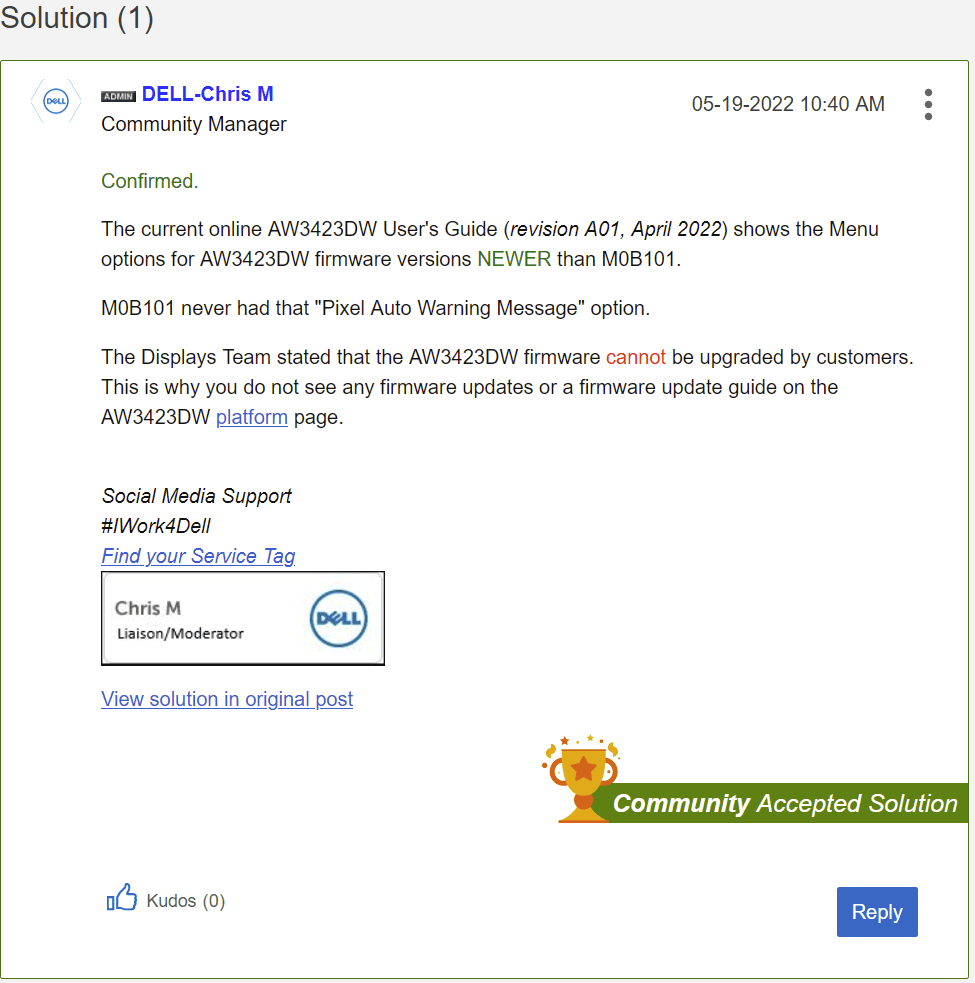The width and height of the screenshot is (975, 983).
Task: Click the Chris M Liaison/Moderator signature image
Action: 243,618
